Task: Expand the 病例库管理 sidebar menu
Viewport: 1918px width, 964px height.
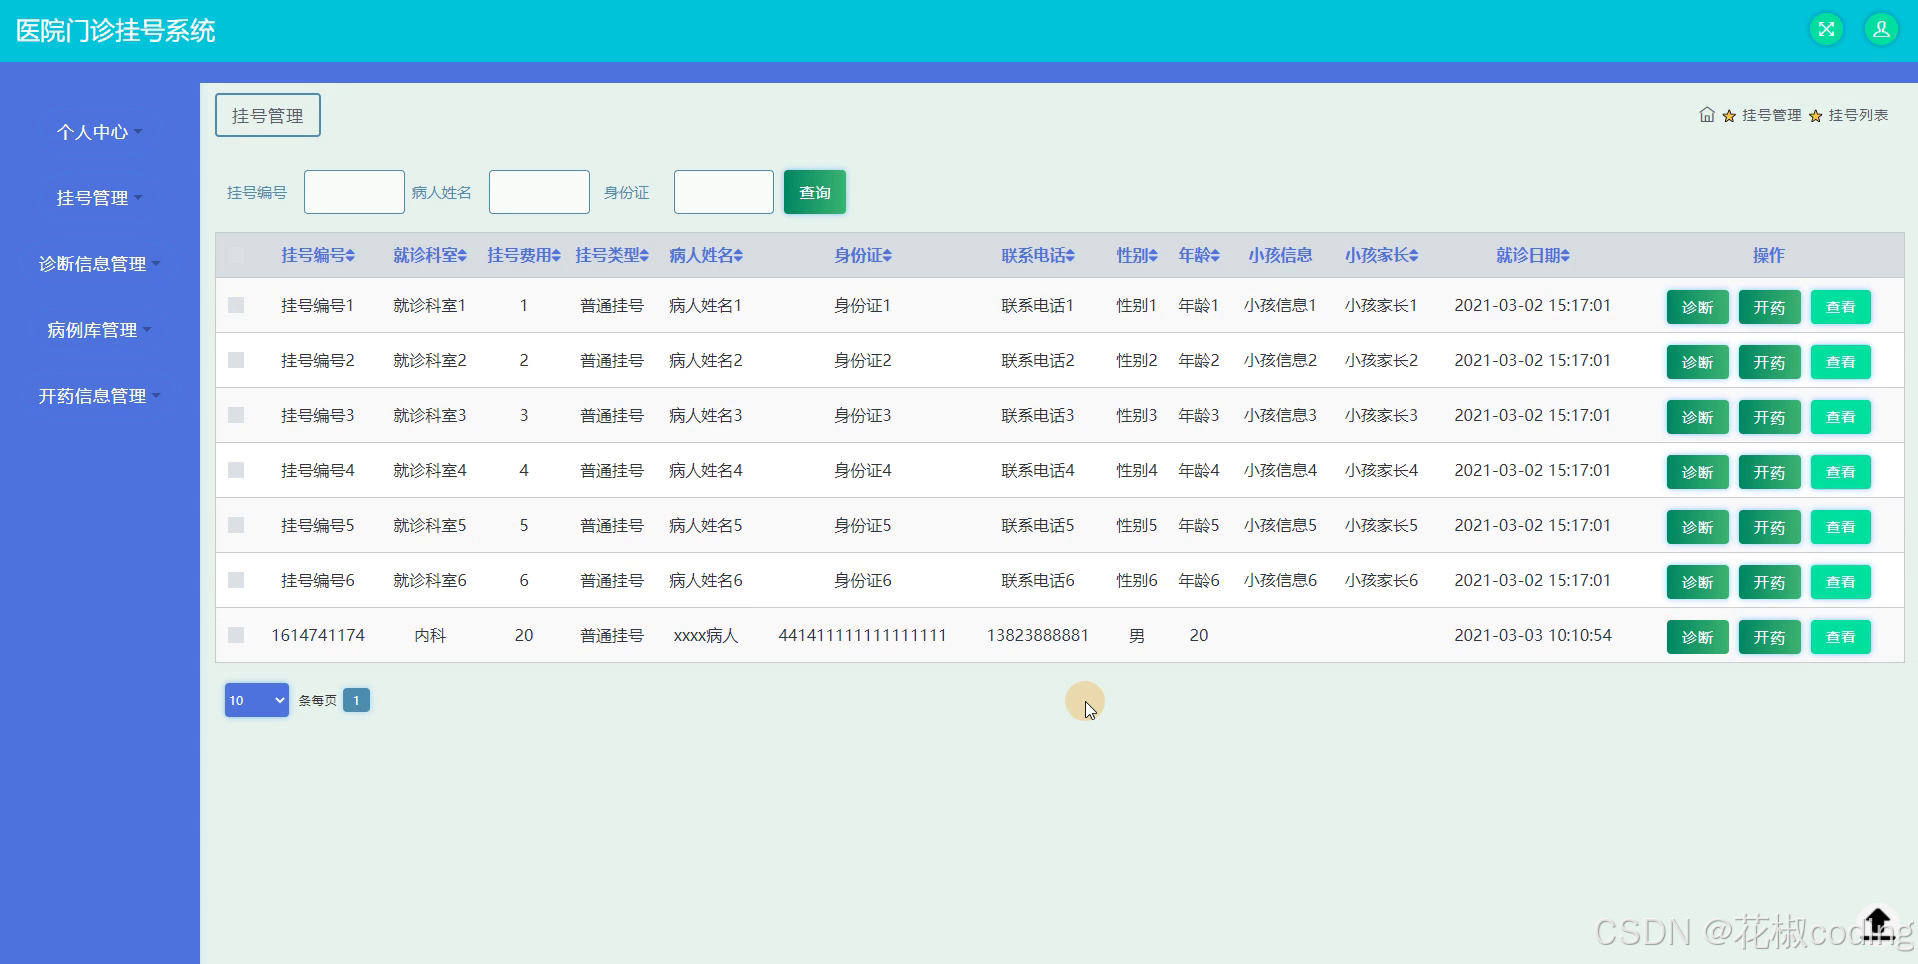Action: [x=99, y=330]
